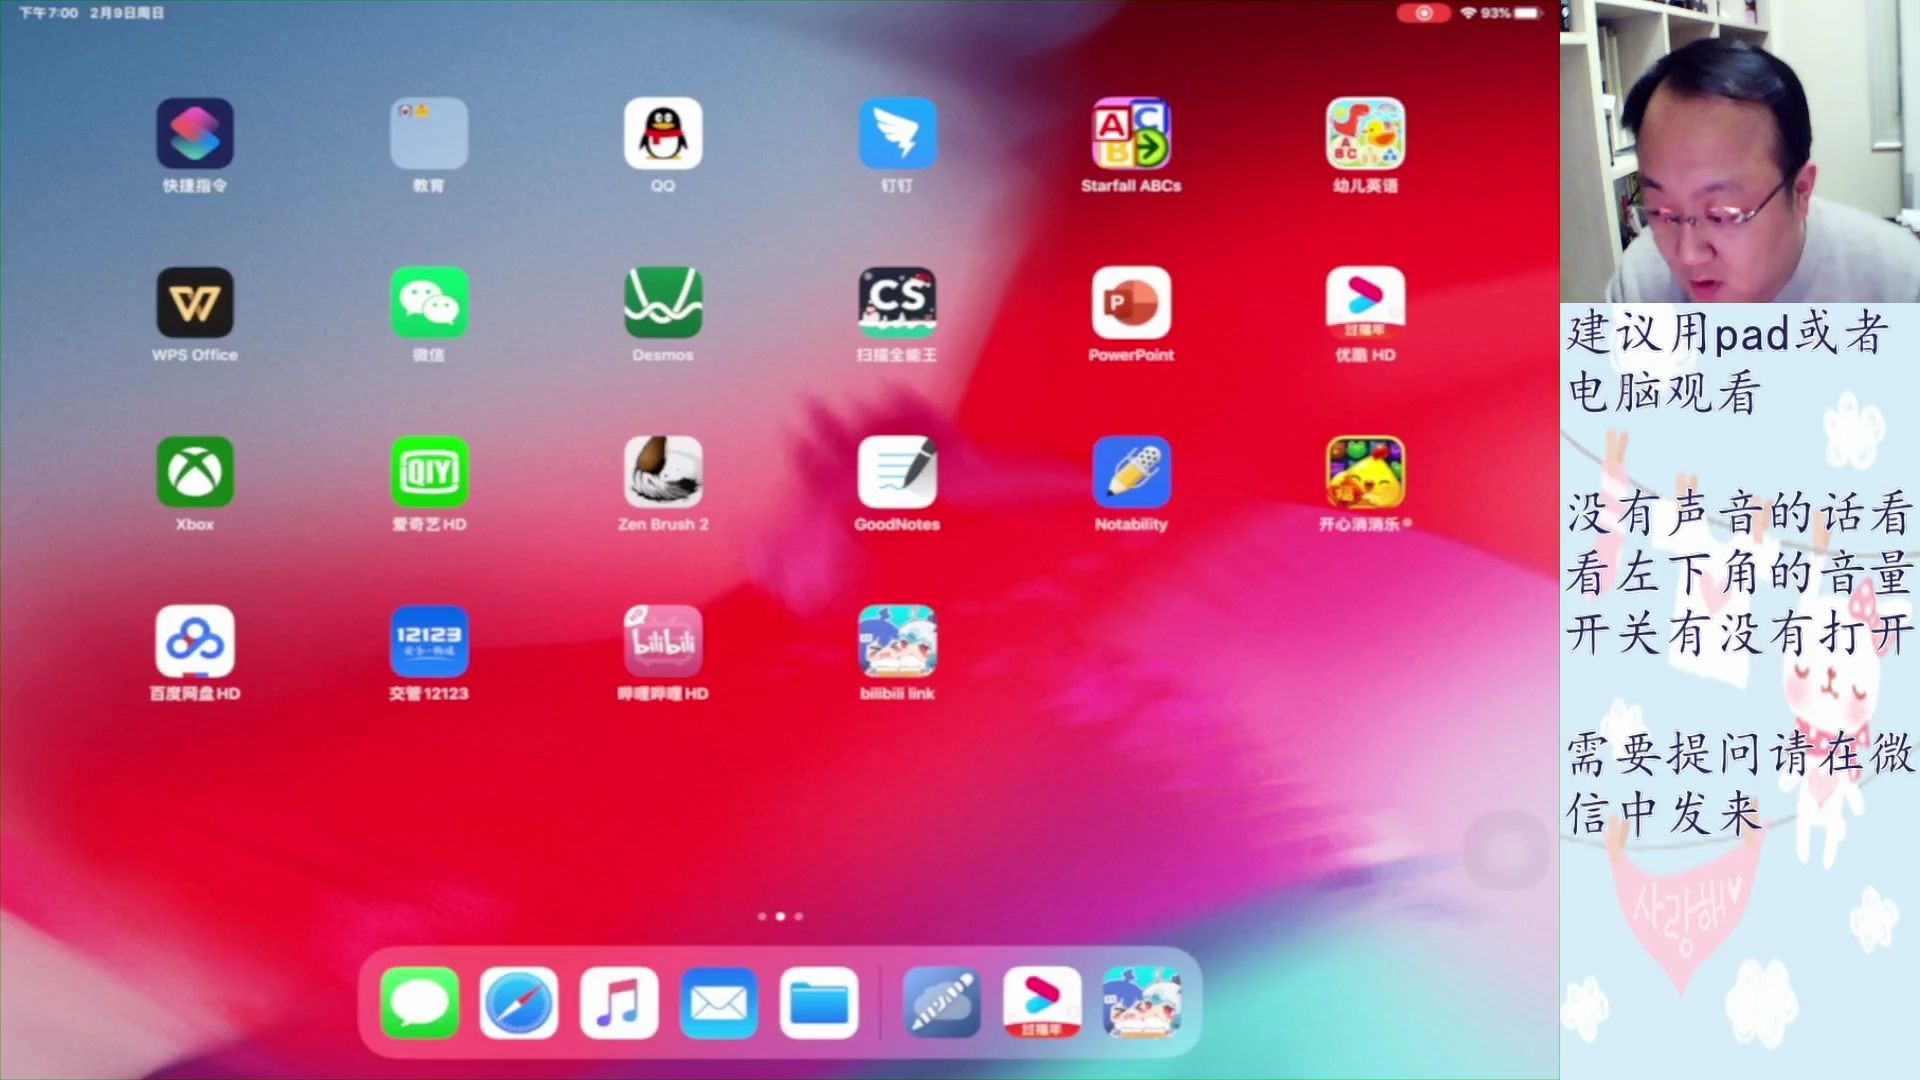Open the Shortcuts (快捷指令) app
Screen dimensions: 1920x1080
tap(195, 134)
